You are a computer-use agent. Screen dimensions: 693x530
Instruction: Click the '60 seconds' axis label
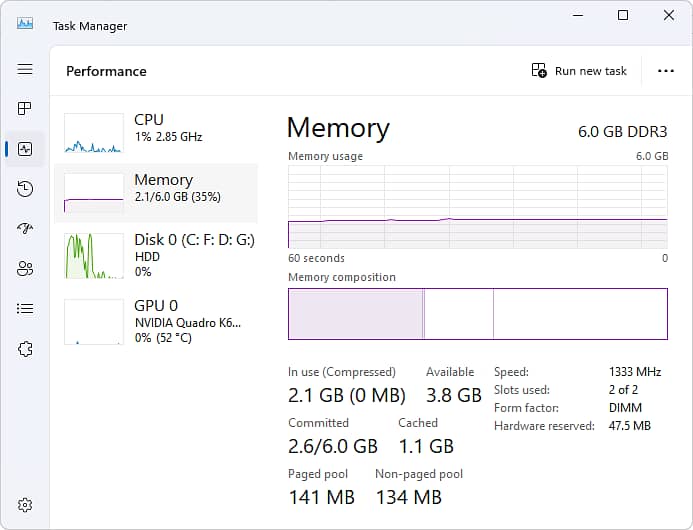pos(316,258)
